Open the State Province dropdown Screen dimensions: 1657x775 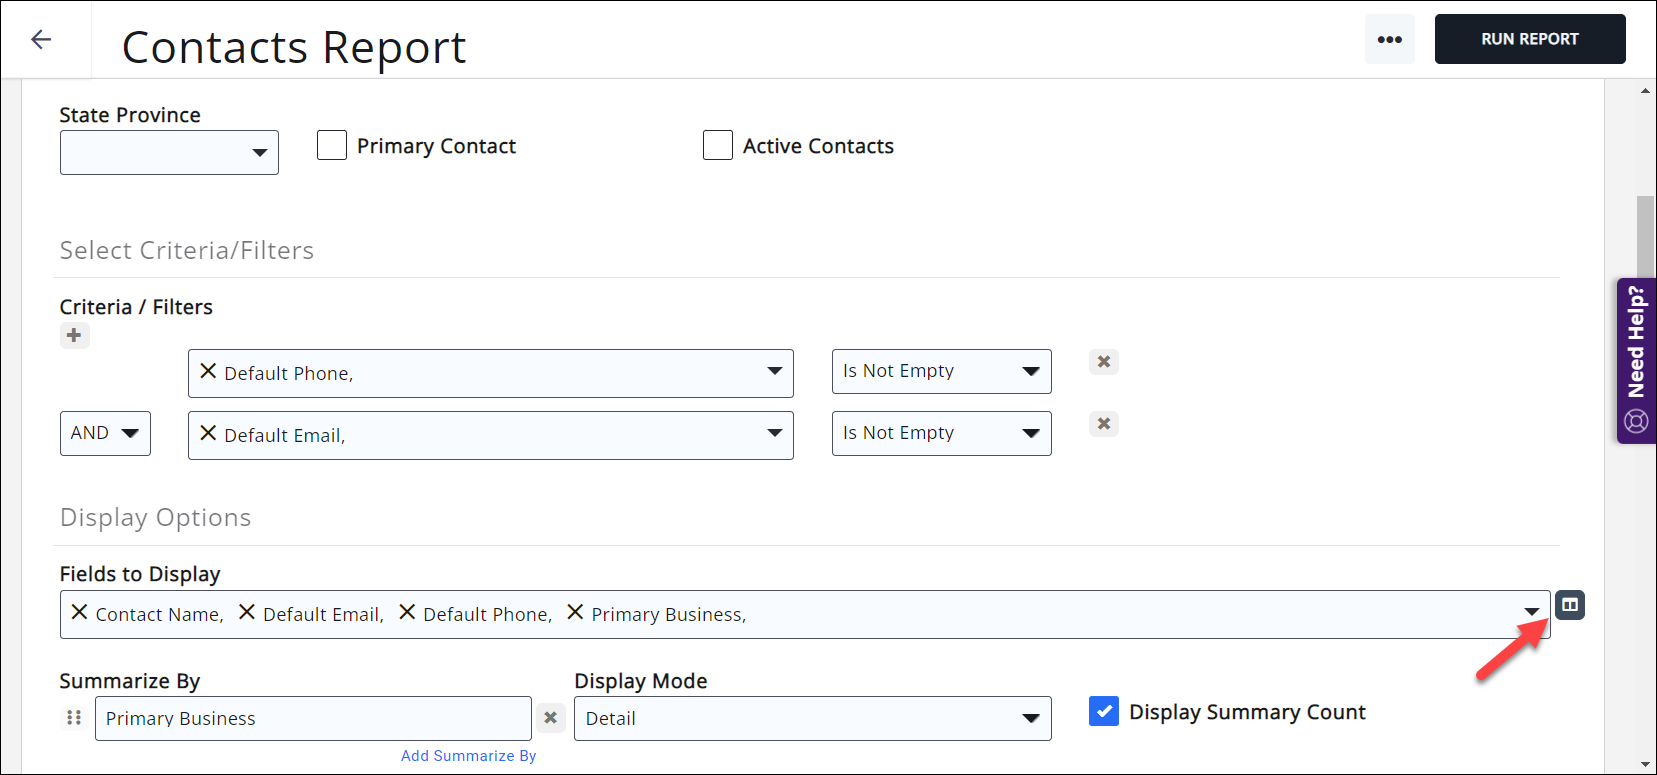tap(169, 153)
